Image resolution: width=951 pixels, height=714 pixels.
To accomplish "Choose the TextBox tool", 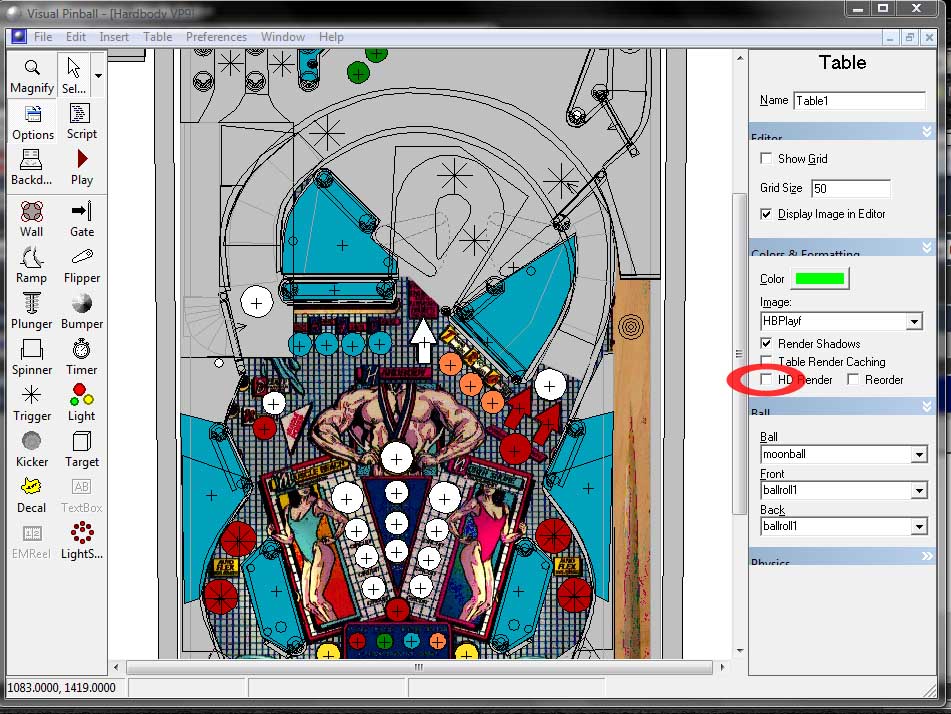I will point(81,496).
